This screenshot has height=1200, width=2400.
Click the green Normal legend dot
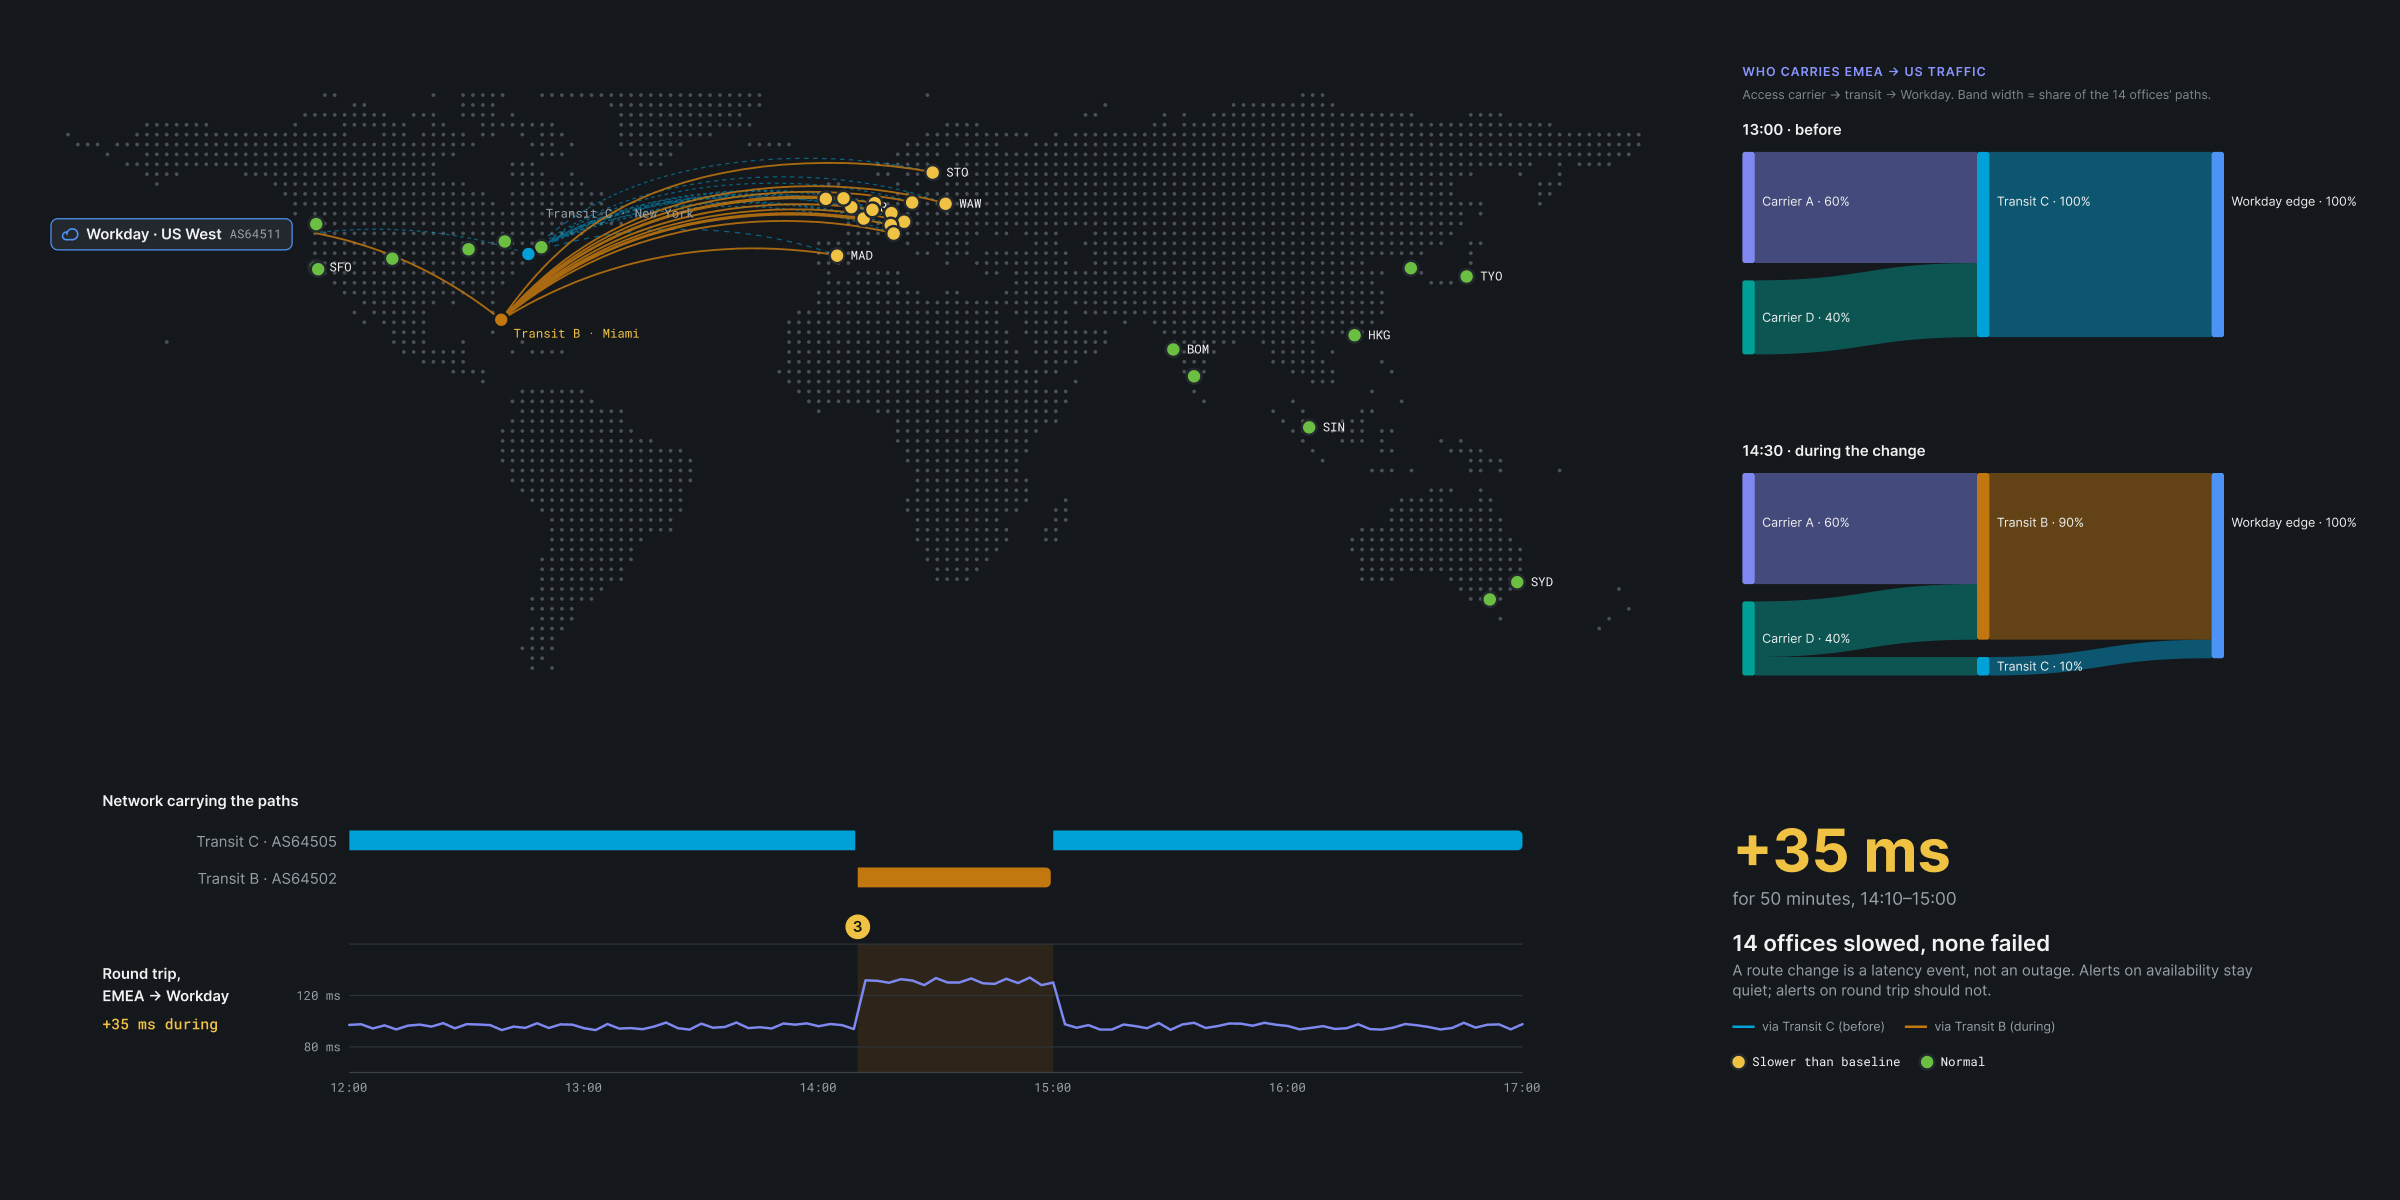pyautogui.click(x=1927, y=1062)
